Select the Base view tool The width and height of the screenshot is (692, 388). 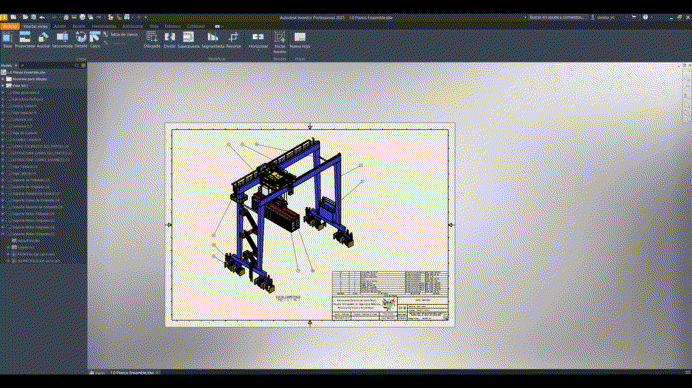point(7,39)
